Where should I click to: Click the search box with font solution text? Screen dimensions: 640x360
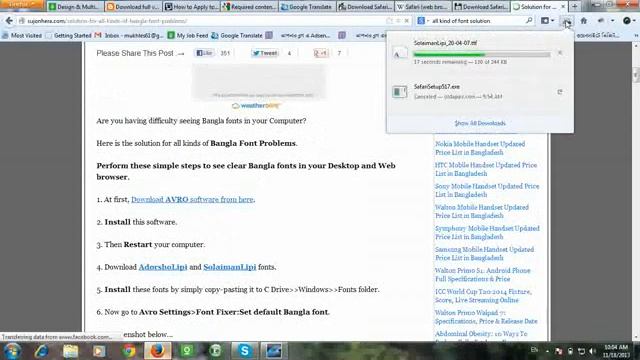(x=477, y=21)
